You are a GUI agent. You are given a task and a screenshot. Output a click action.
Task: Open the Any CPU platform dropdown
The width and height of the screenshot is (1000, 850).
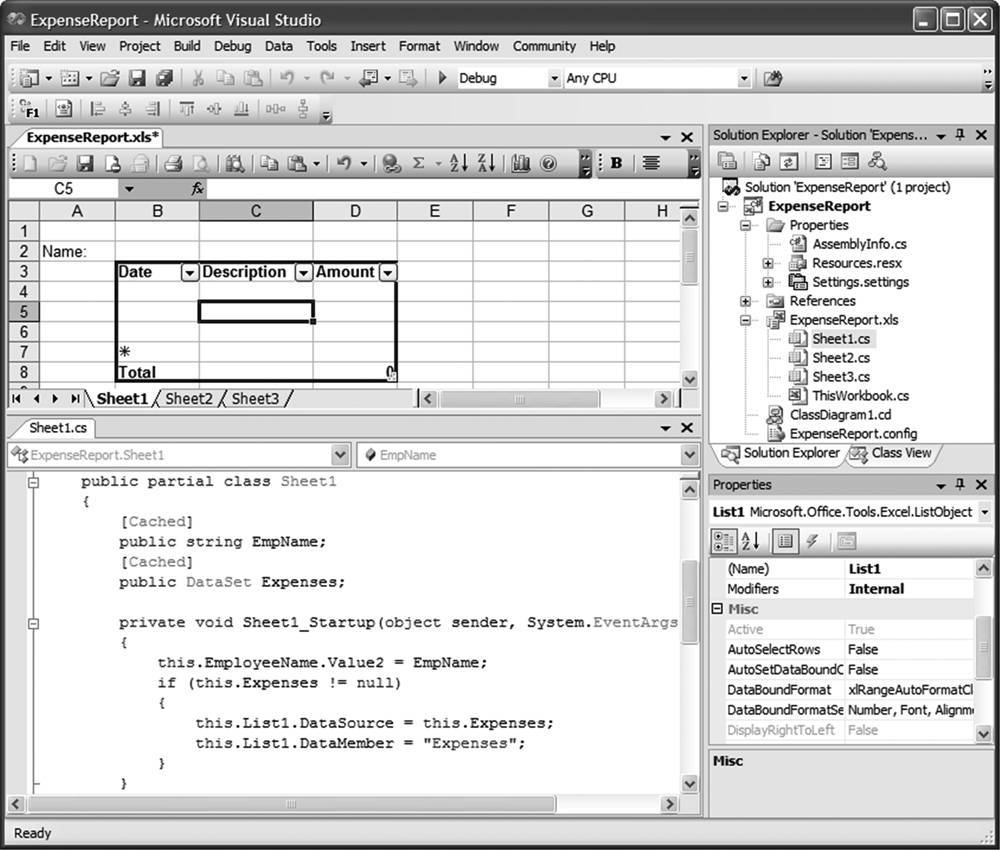click(x=744, y=78)
